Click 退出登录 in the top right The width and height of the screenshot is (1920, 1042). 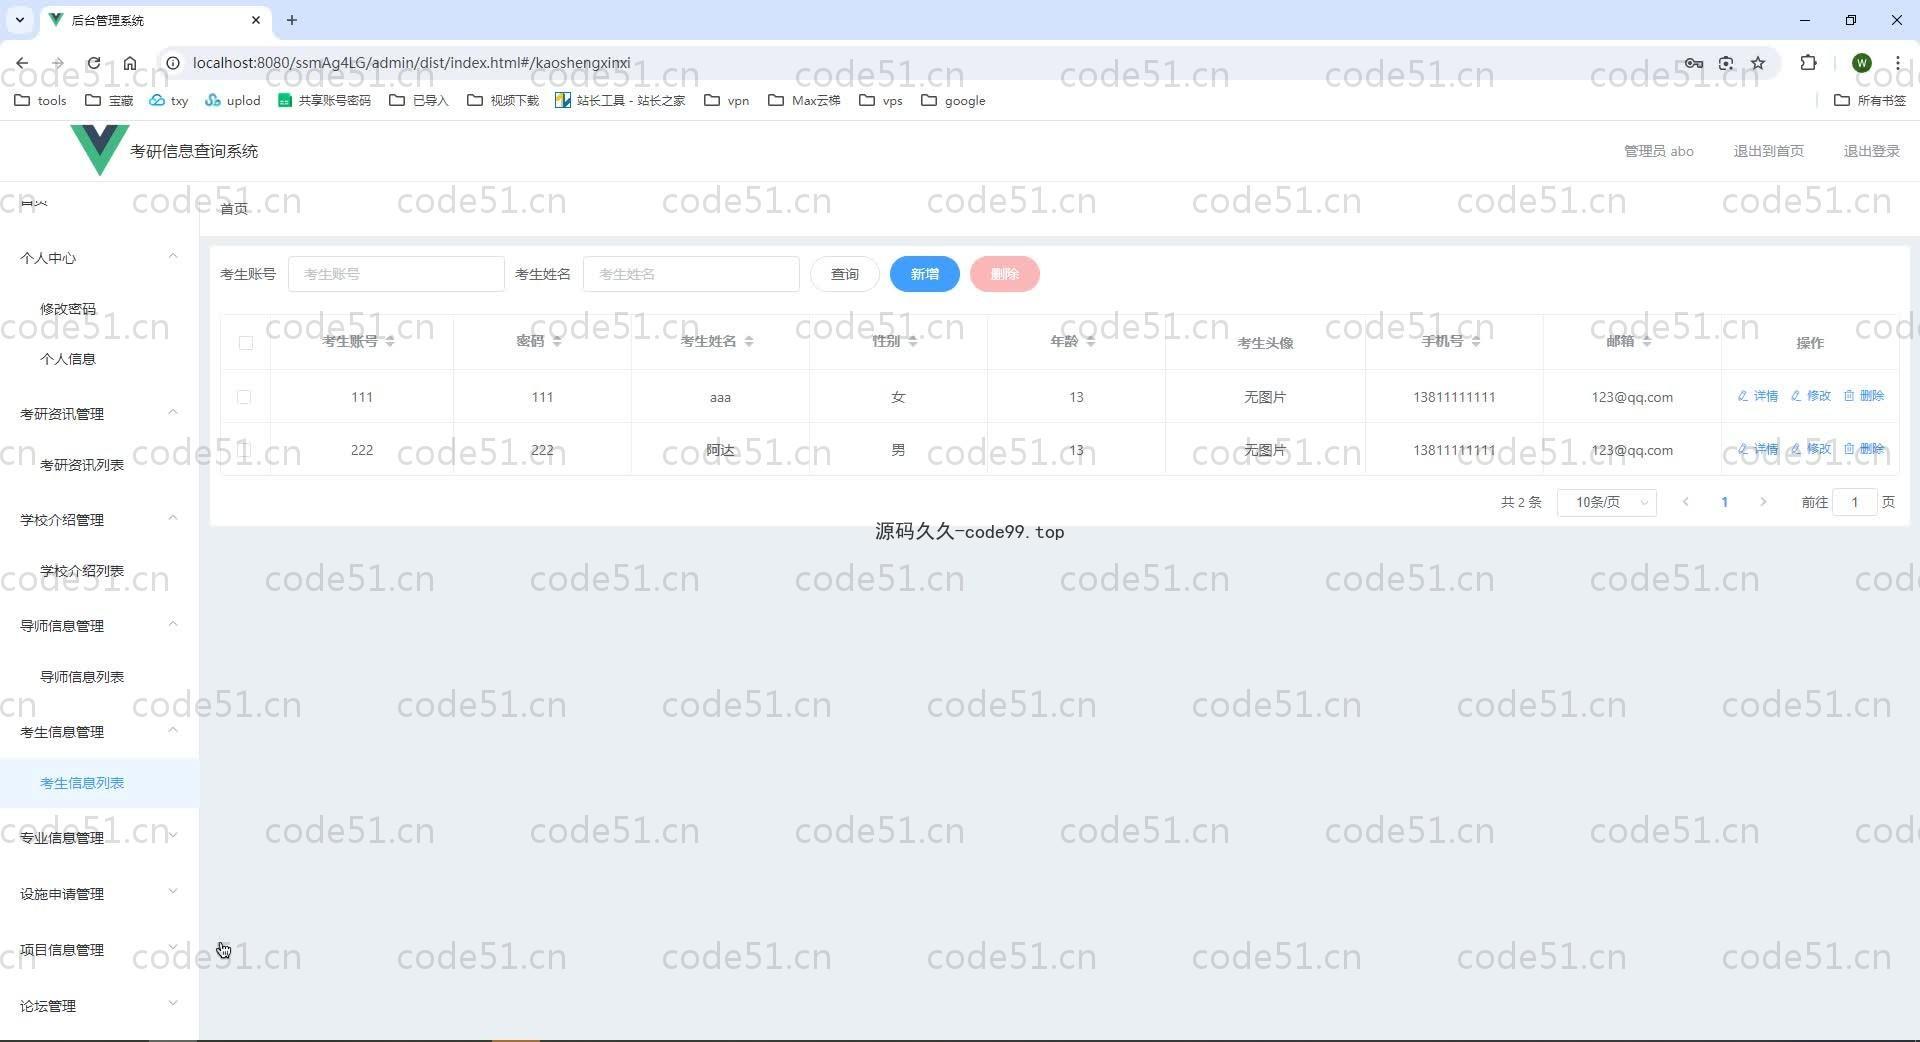(1871, 151)
